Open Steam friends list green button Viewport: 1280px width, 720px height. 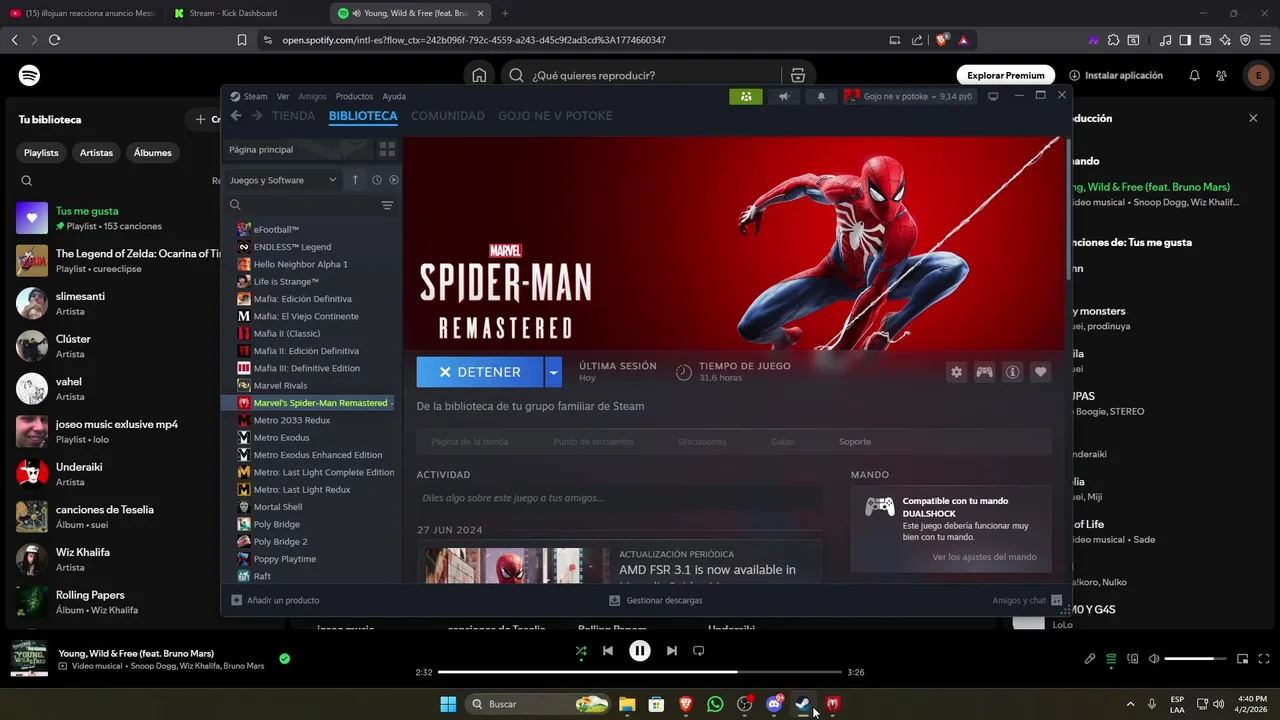(x=746, y=96)
